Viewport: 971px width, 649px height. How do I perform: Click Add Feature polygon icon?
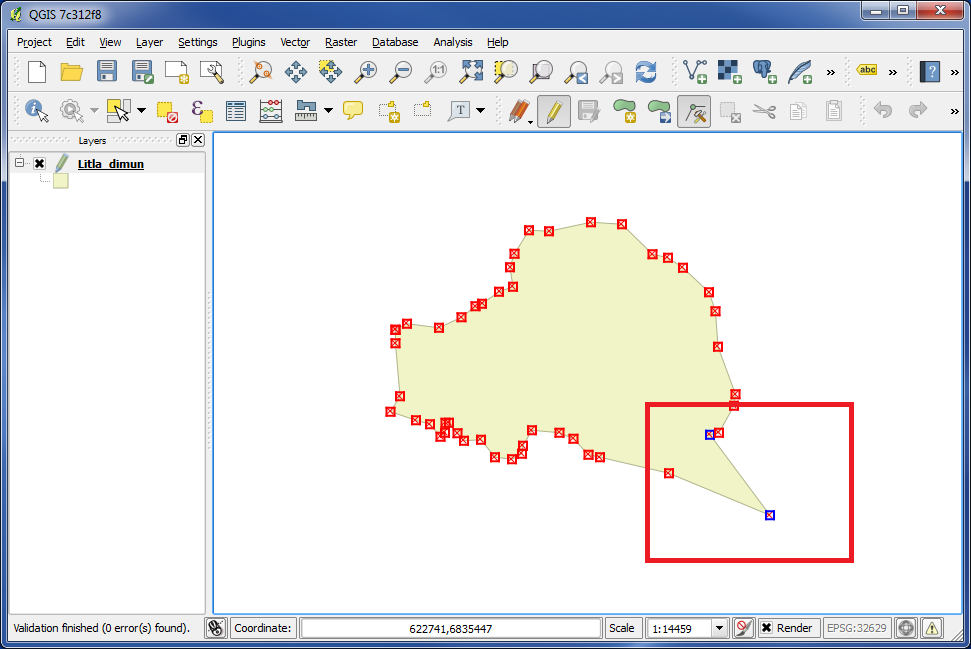(x=624, y=111)
